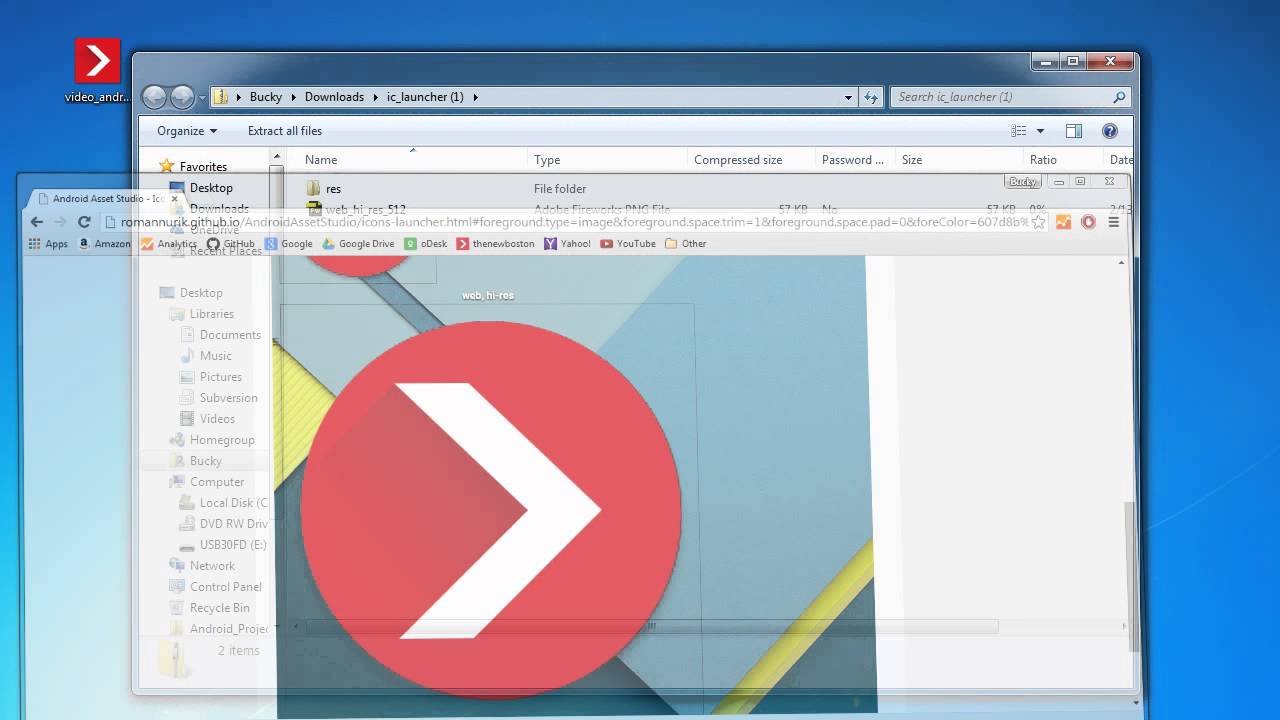Click the browser reload icon
The width and height of the screenshot is (1280, 720).
point(83,222)
